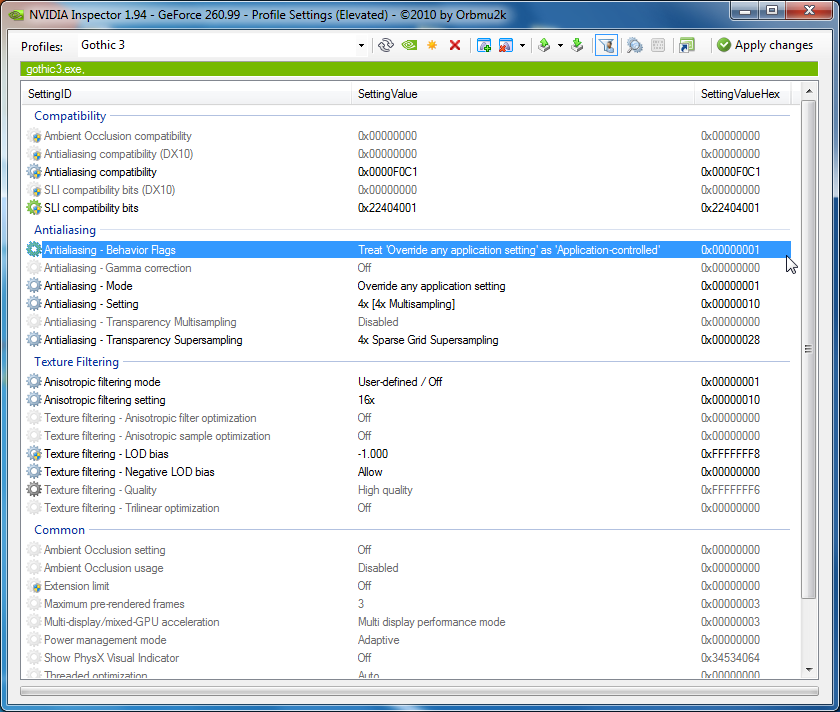Click the vertical scrollbar thumb in settings list
This screenshot has width=840, height=712.
(x=809, y=350)
